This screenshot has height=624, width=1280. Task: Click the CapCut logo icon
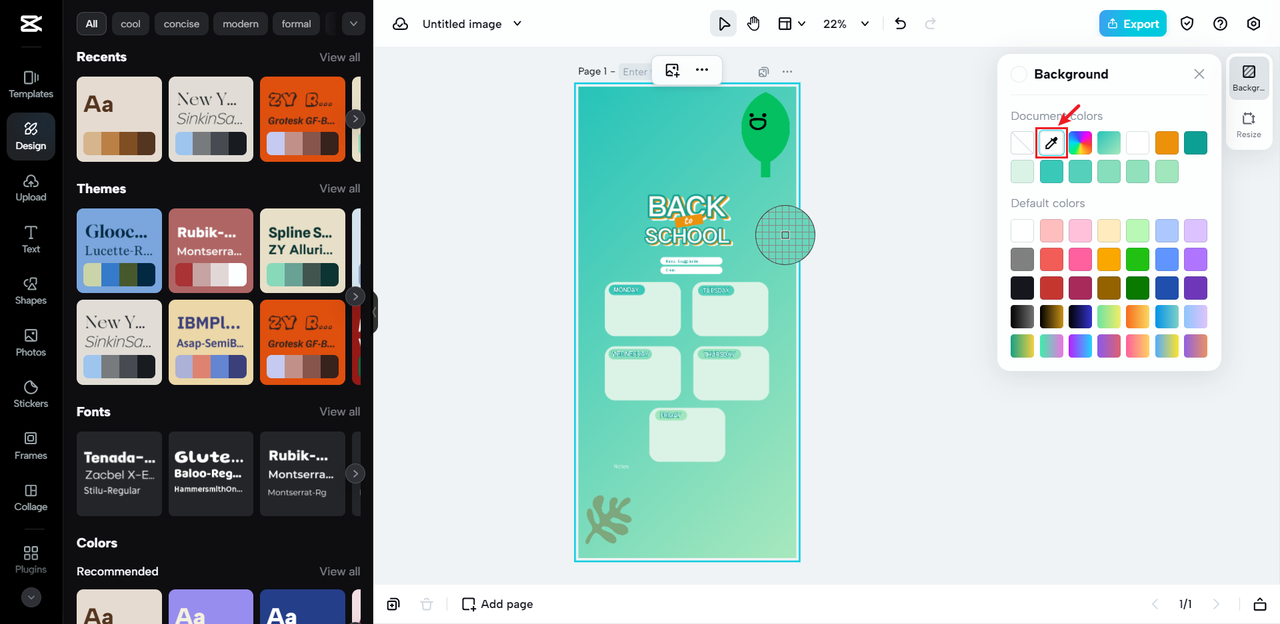30,24
